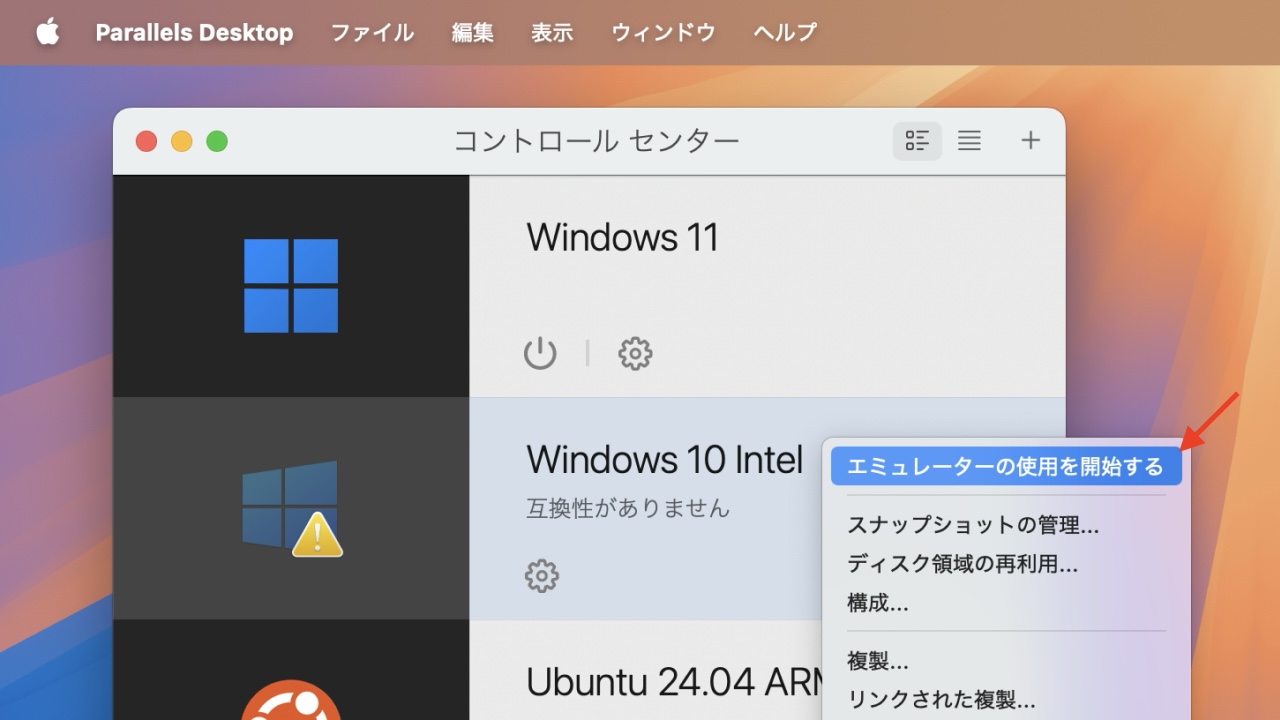
Task: Open Windows 11 settings gear
Action: (635, 353)
